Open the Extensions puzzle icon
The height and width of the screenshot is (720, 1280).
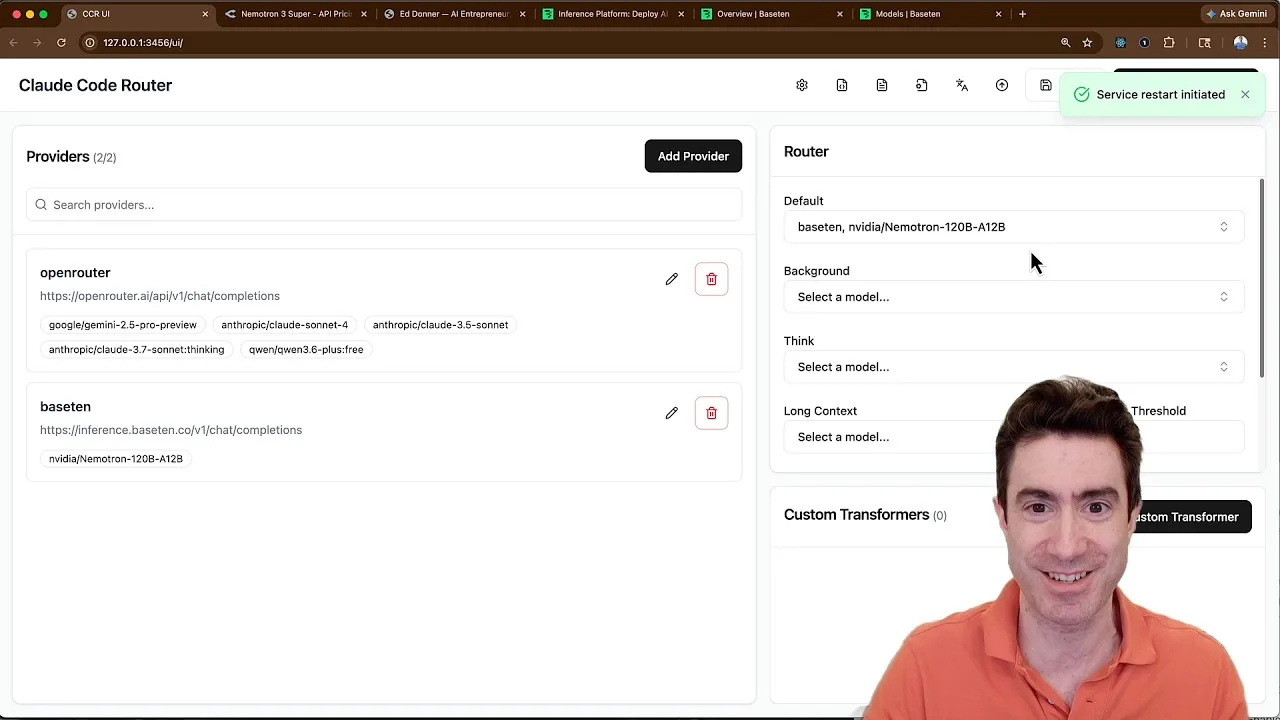pyautogui.click(x=1169, y=42)
